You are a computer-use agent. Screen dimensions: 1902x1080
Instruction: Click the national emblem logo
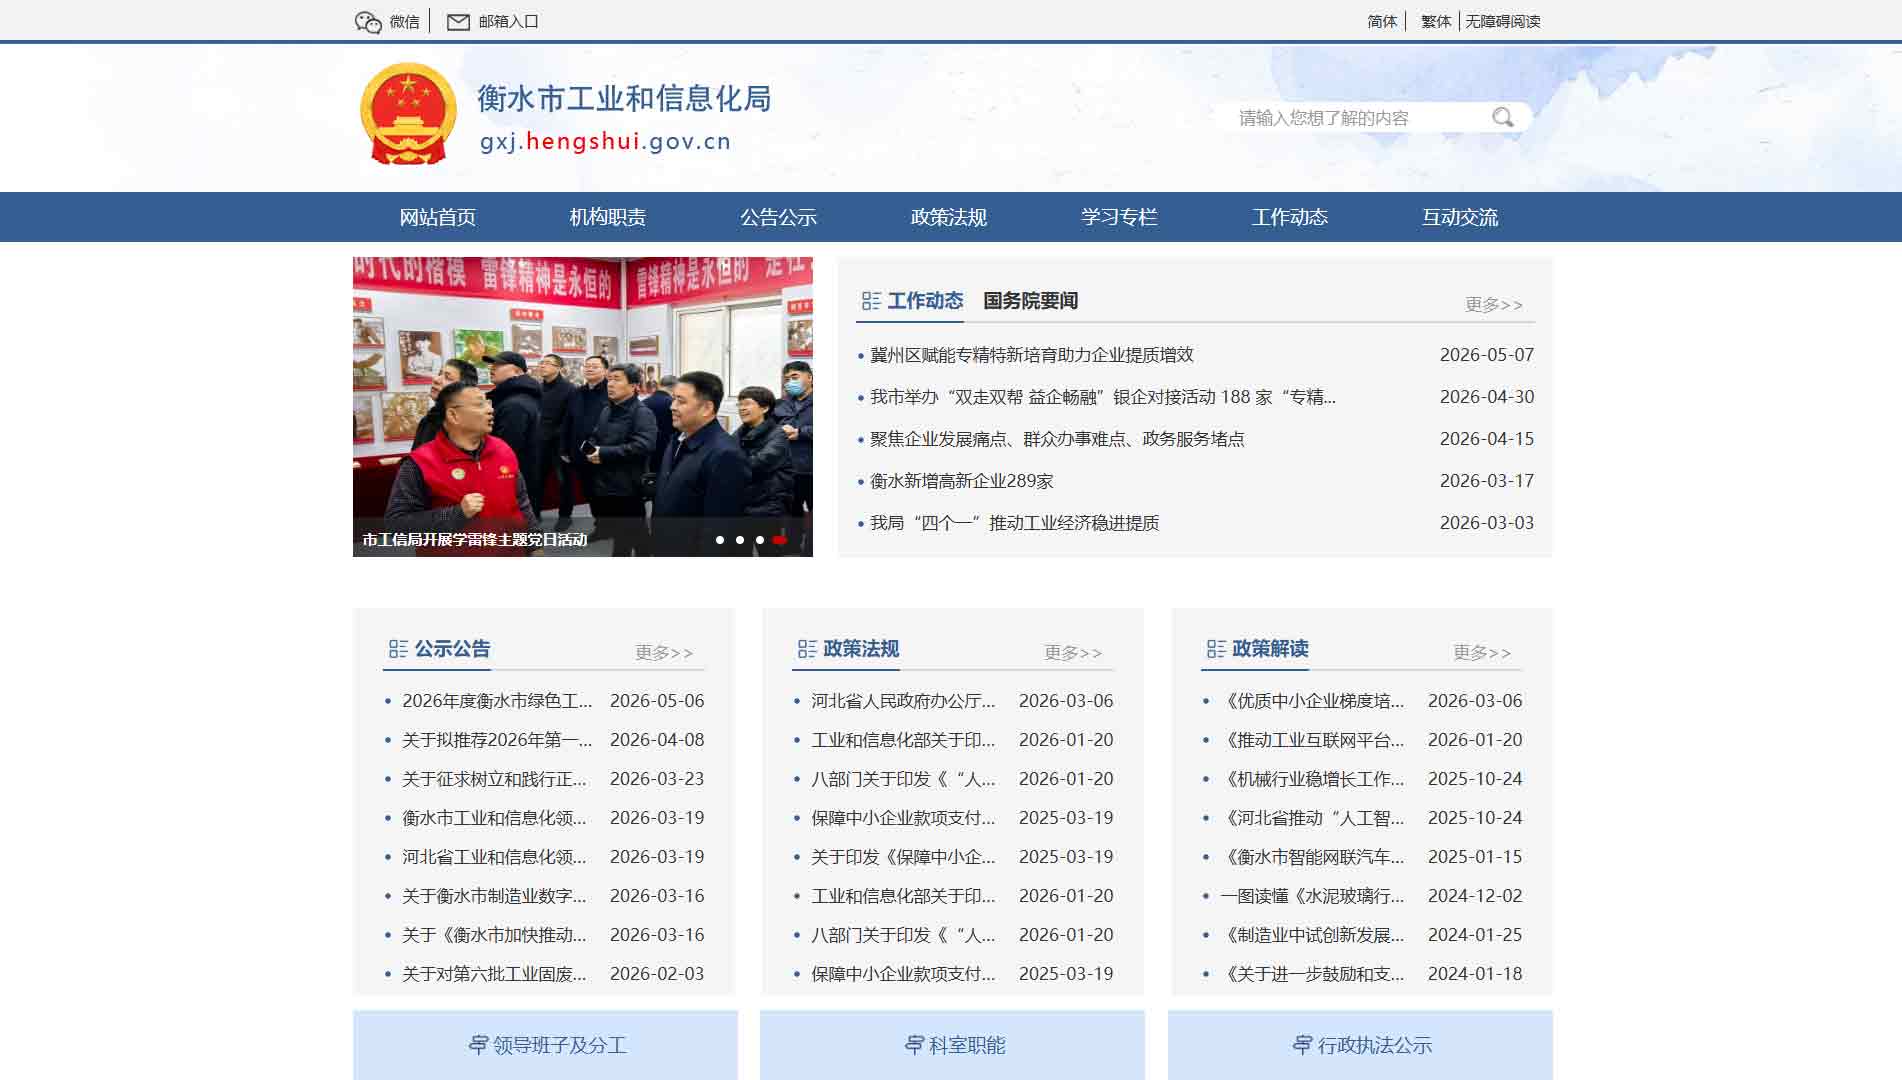[x=407, y=114]
